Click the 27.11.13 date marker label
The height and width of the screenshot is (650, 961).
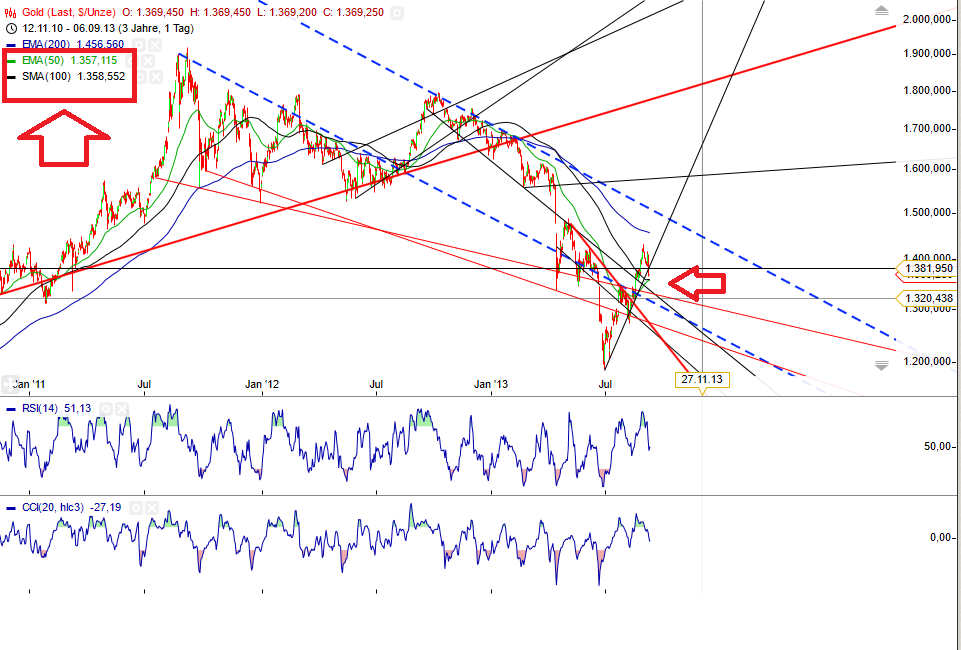[x=700, y=378]
